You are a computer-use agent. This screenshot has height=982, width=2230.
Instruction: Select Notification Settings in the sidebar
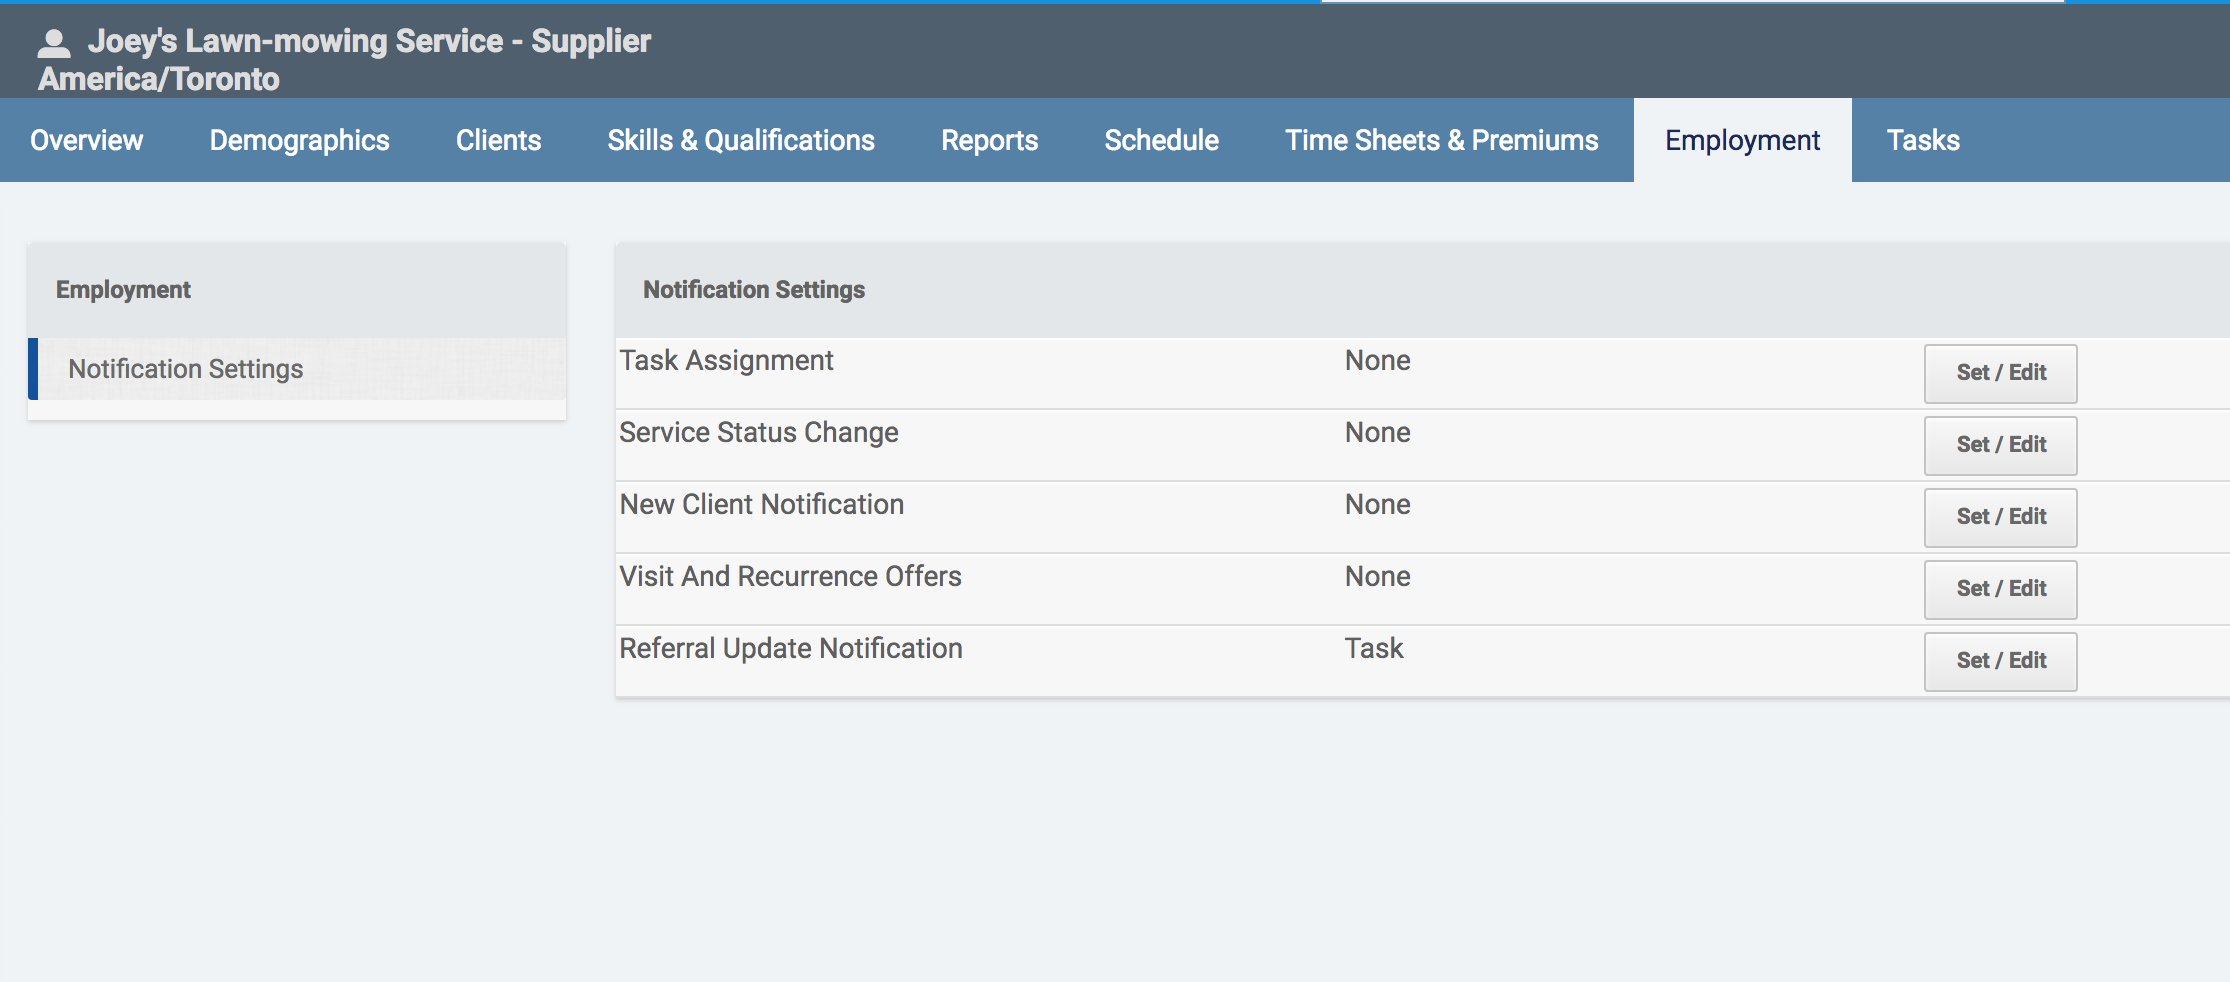(186, 369)
